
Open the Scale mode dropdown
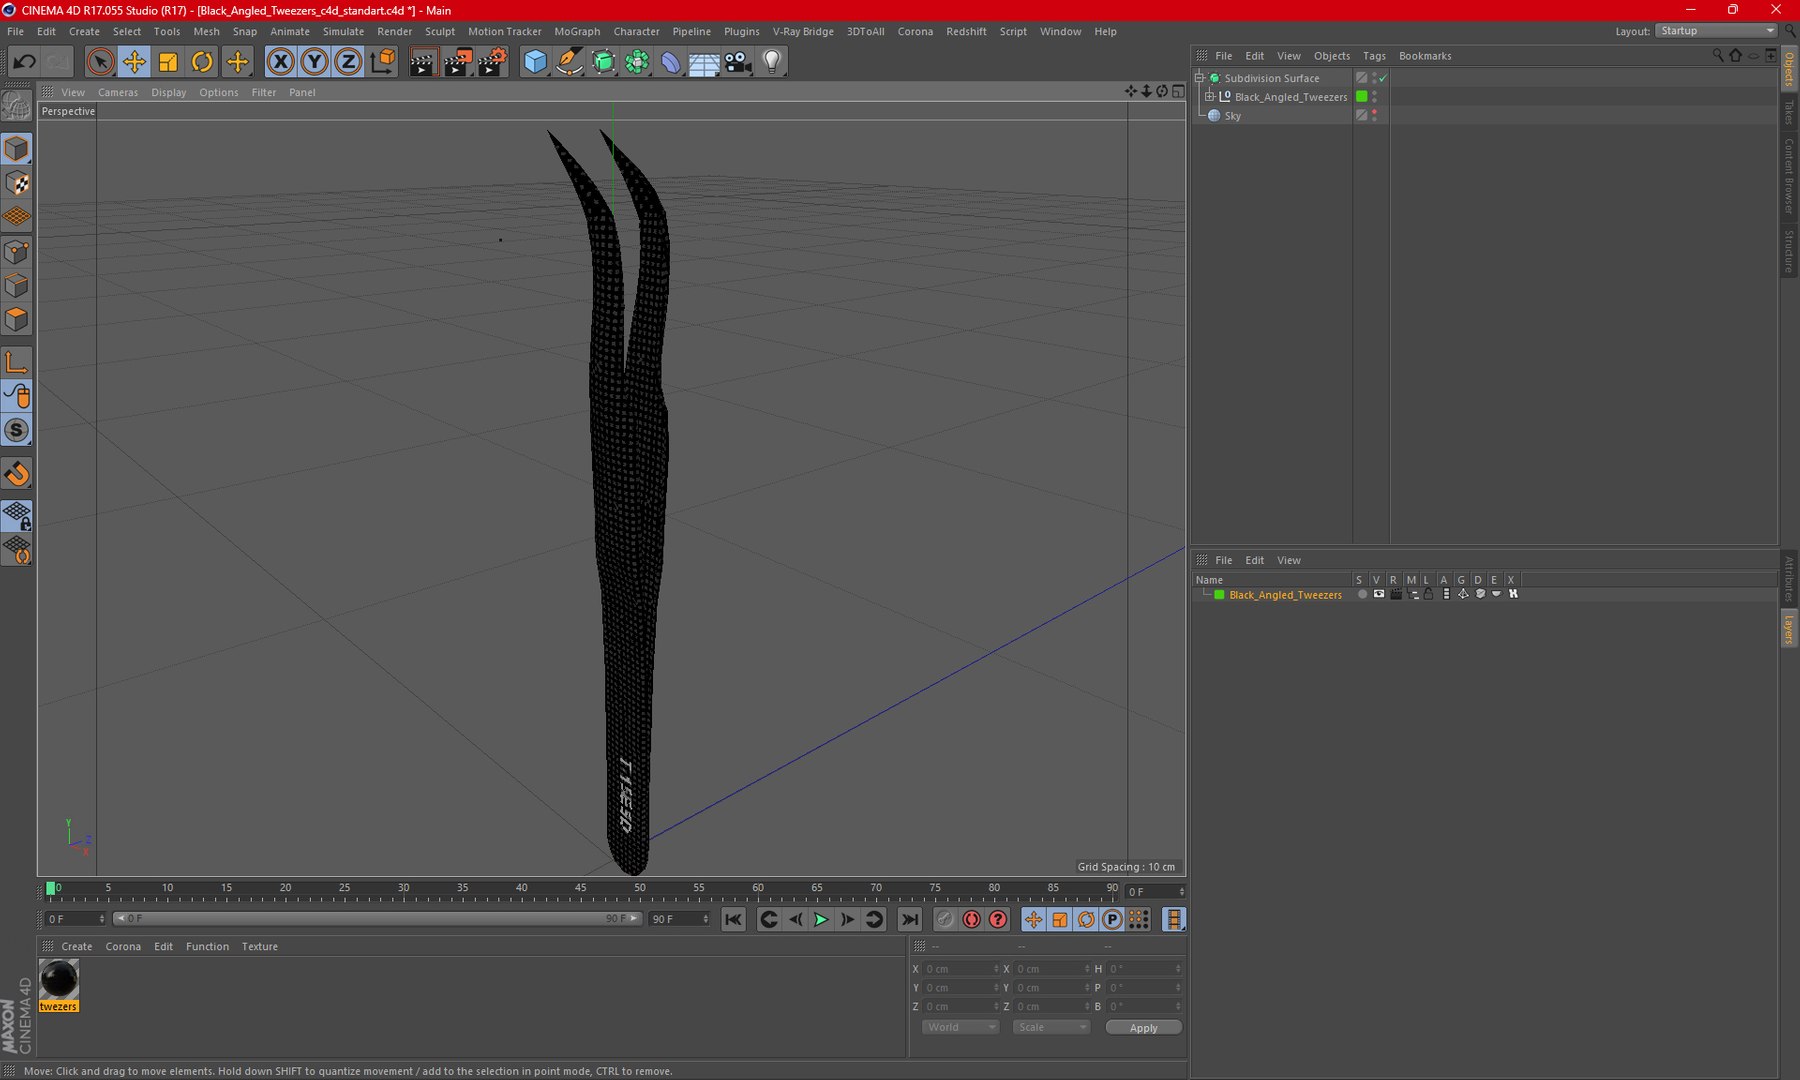pos(1051,1028)
